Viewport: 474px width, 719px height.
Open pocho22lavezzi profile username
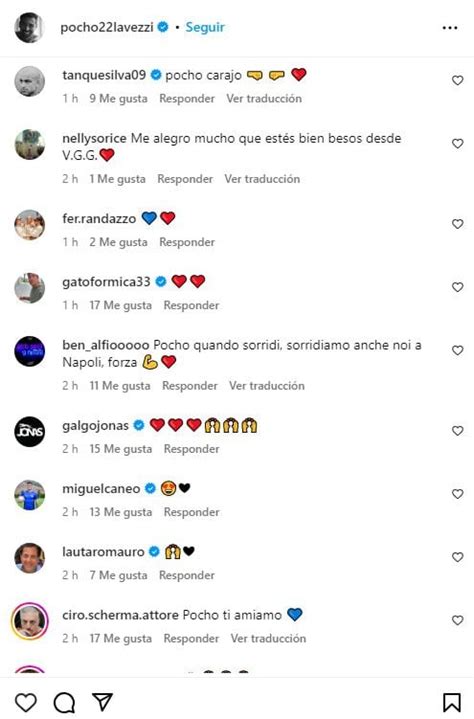point(107,27)
